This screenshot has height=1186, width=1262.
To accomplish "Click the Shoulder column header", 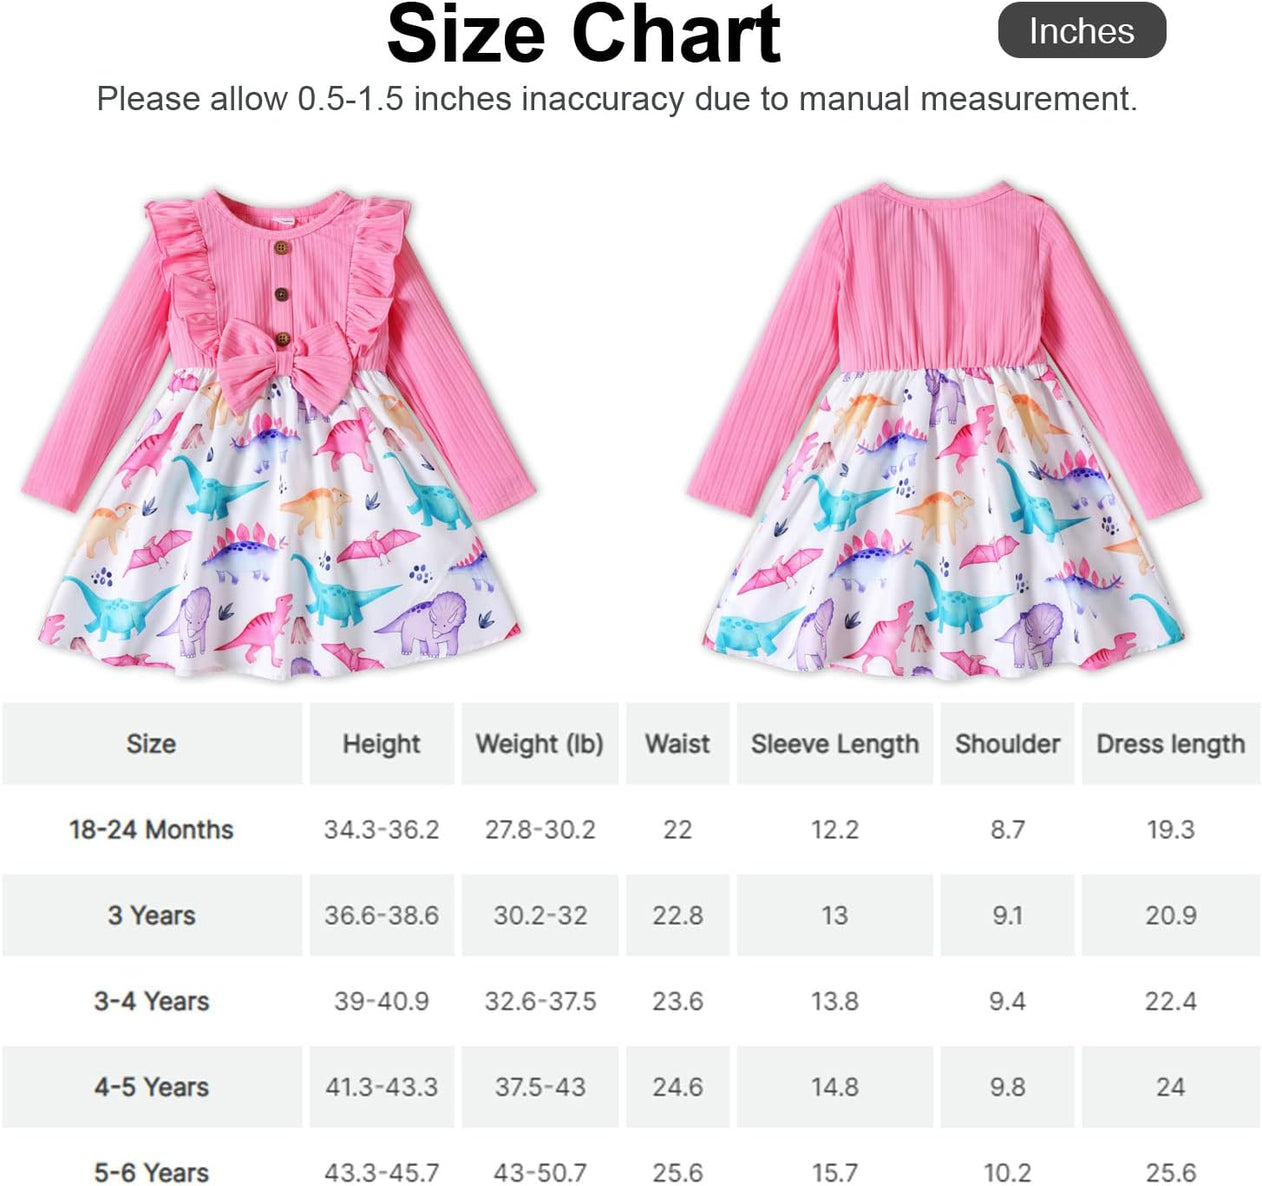I will pyautogui.click(x=1007, y=744).
